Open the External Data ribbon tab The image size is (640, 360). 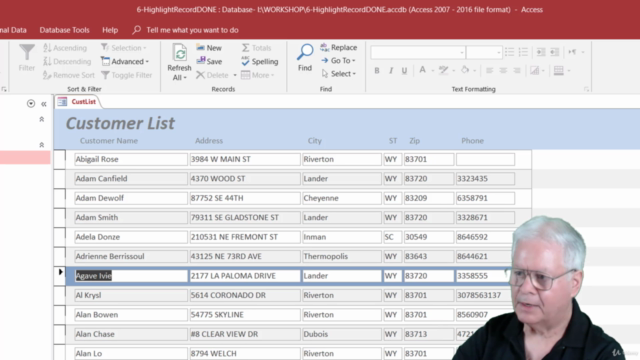click(x=13, y=30)
